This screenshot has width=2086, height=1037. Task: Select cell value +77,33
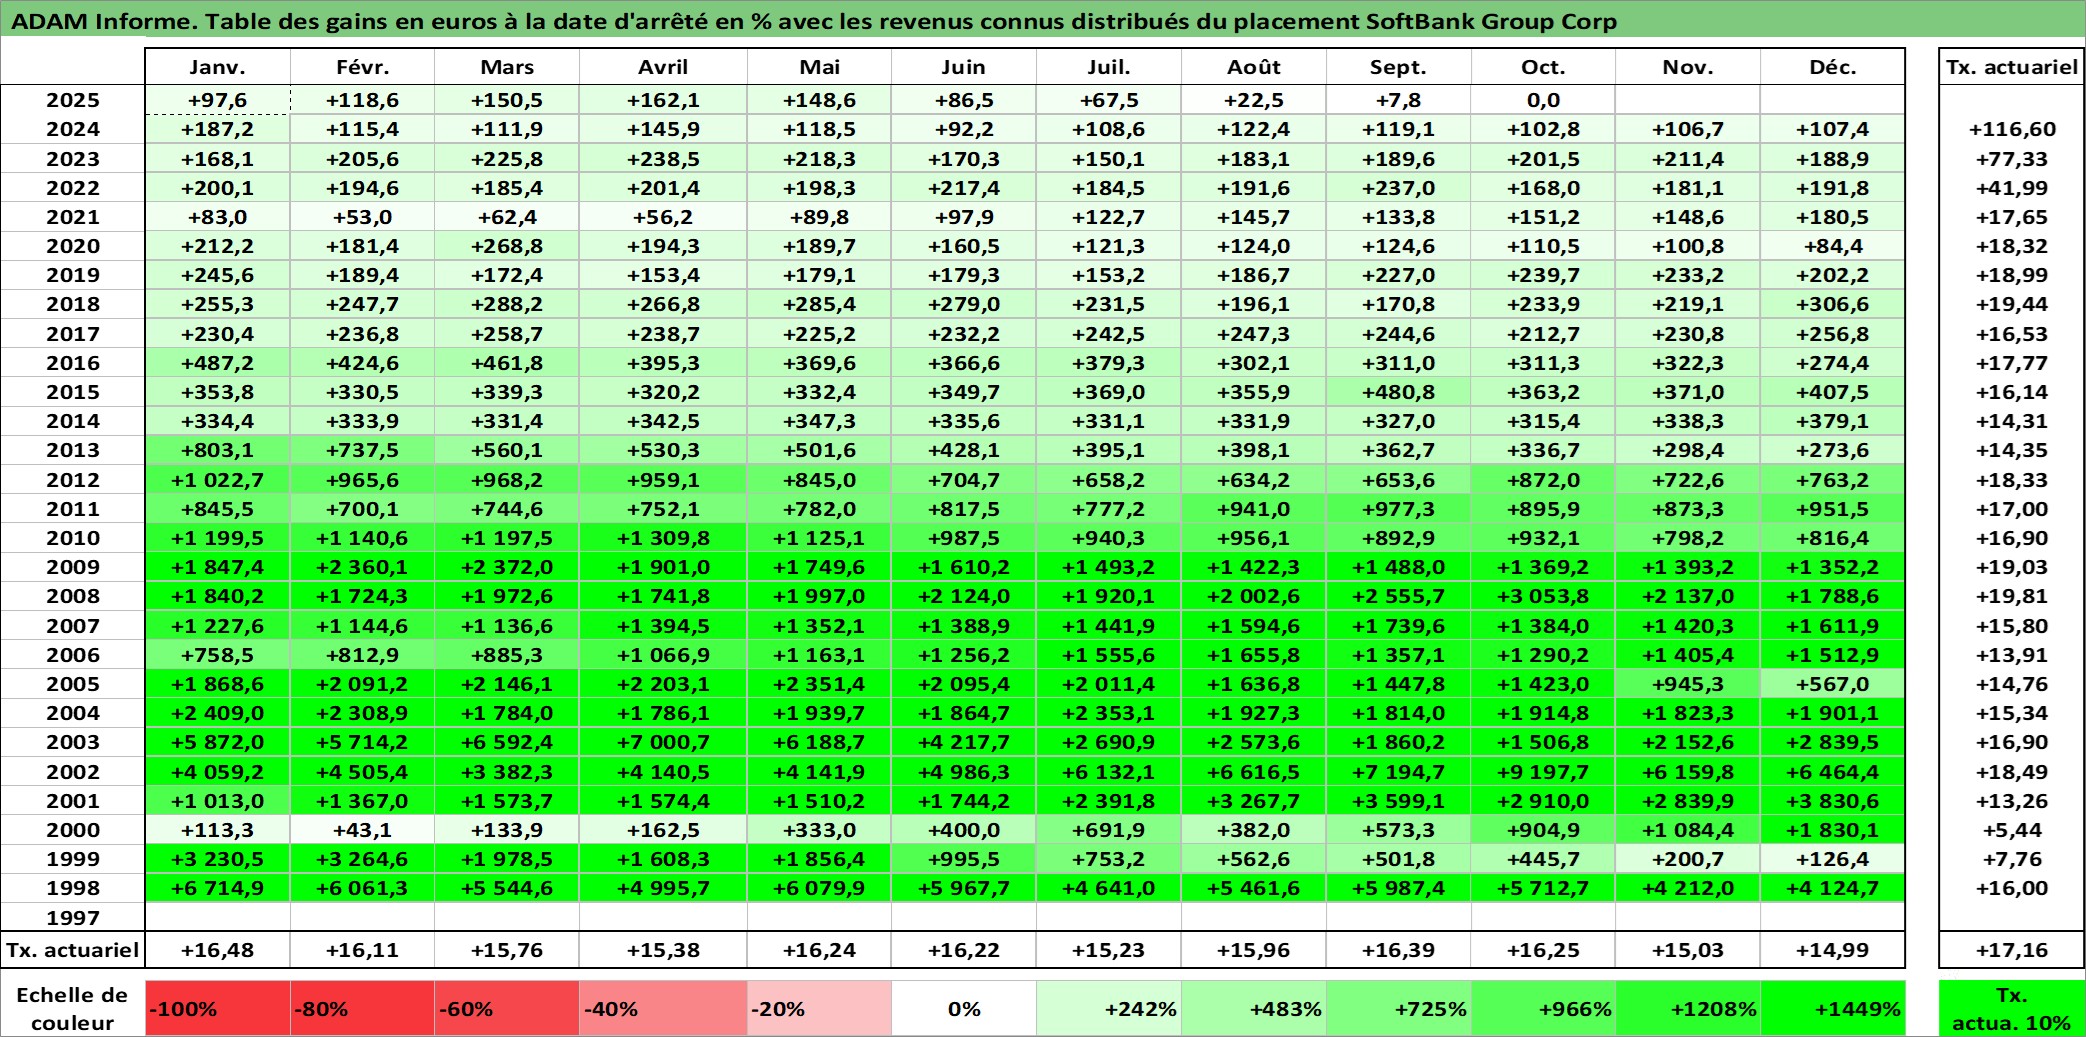pyautogui.click(x=2012, y=159)
